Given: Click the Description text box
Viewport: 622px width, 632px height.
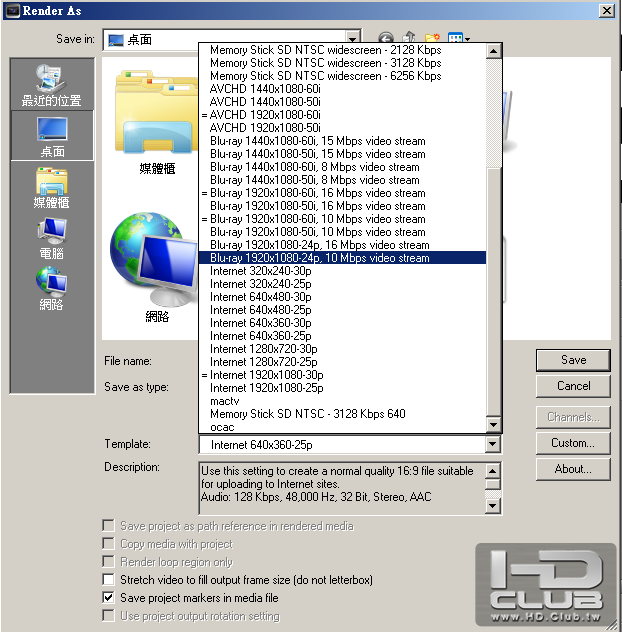Looking at the screenshot, I should pos(342,488).
